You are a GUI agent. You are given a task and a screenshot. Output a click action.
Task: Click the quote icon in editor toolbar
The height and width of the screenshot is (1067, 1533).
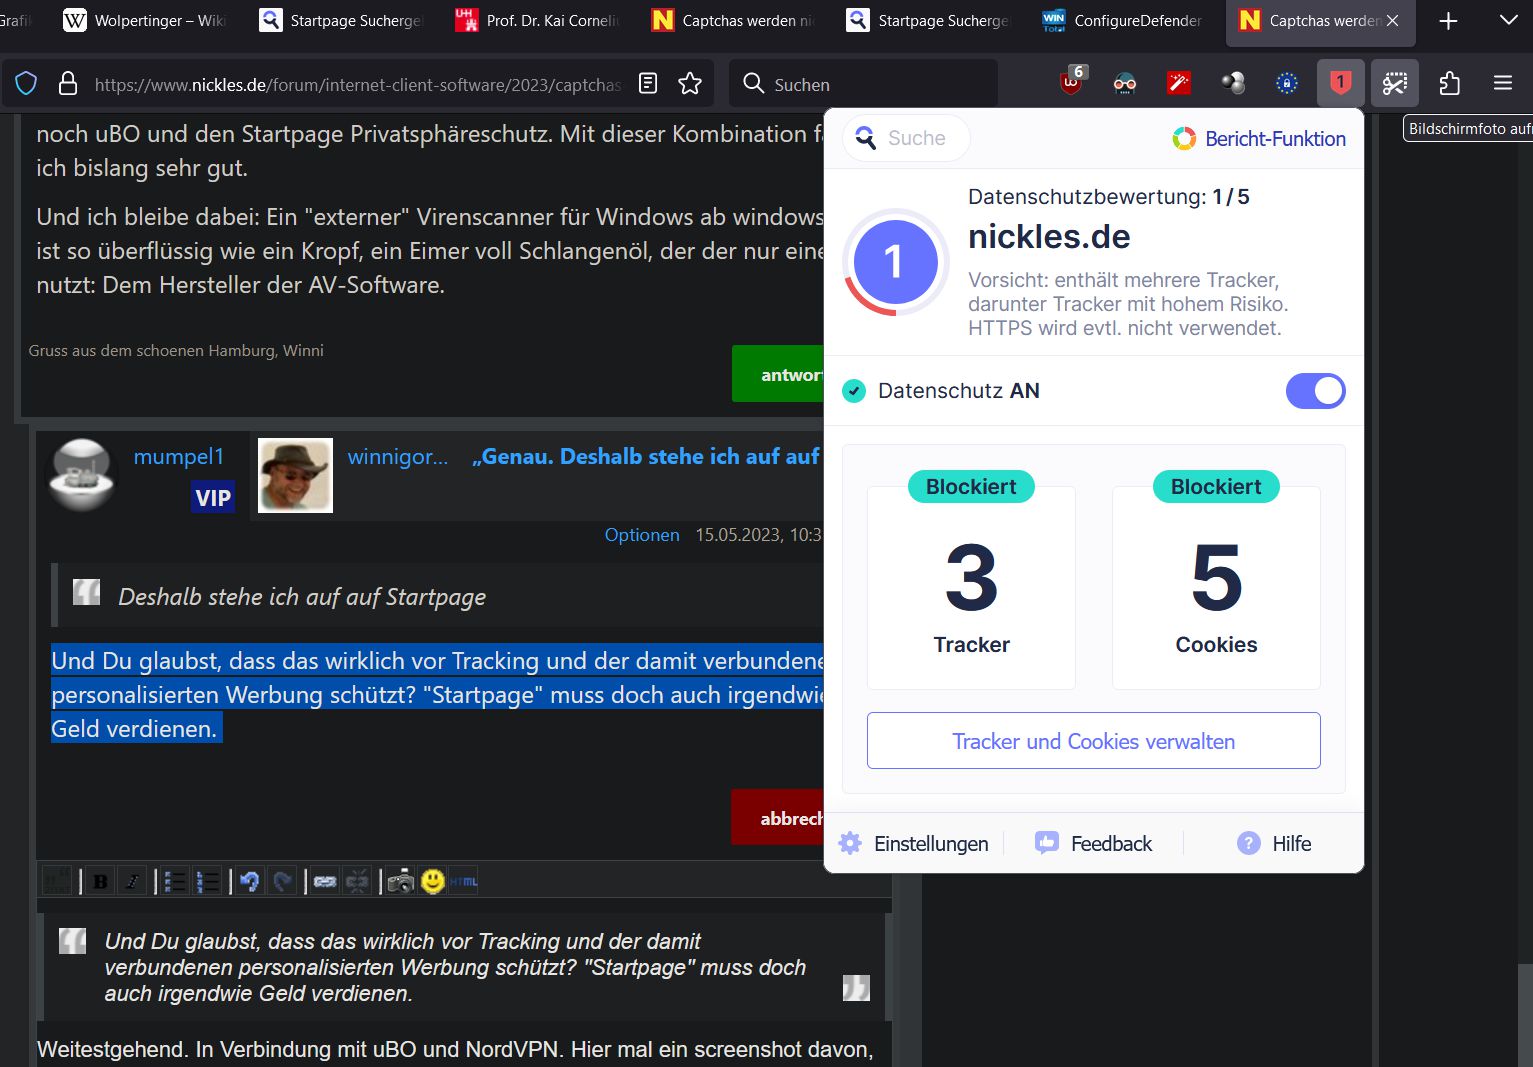coord(57,881)
